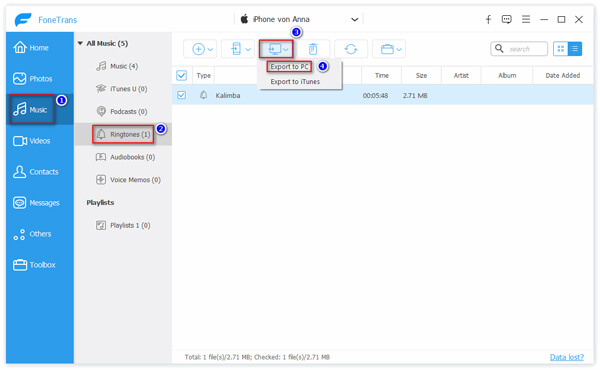Collapse the All Music tree
Screen dimensions: 600x370
click(x=80, y=44)
